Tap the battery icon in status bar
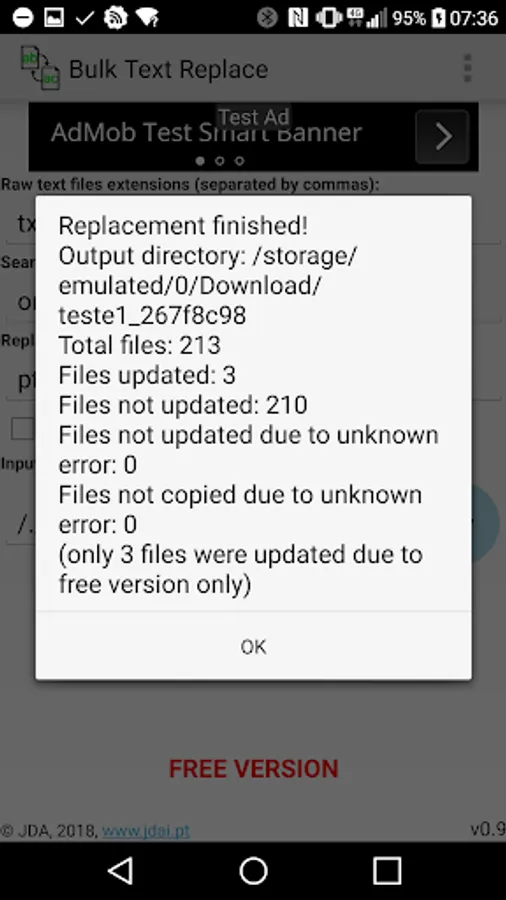 click(x=438, y=18)
